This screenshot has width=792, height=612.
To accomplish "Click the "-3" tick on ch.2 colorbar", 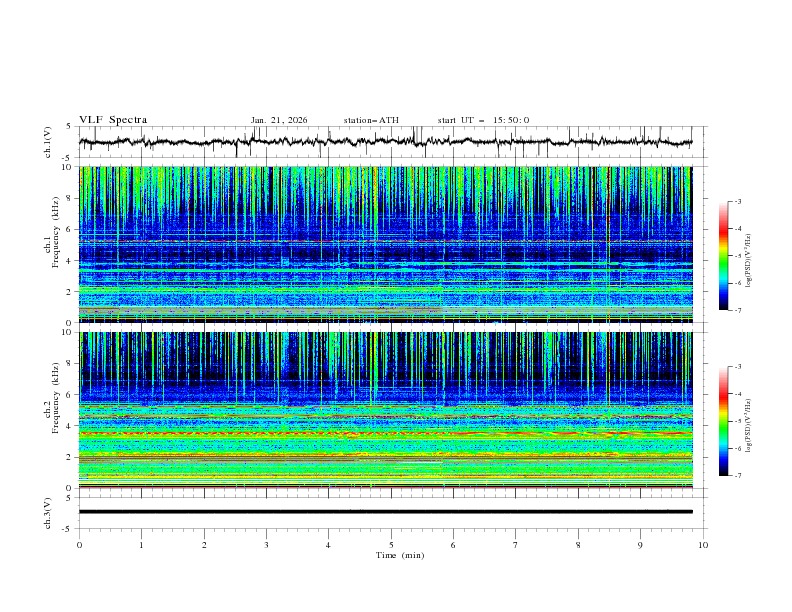I will [x=737, y=367].
